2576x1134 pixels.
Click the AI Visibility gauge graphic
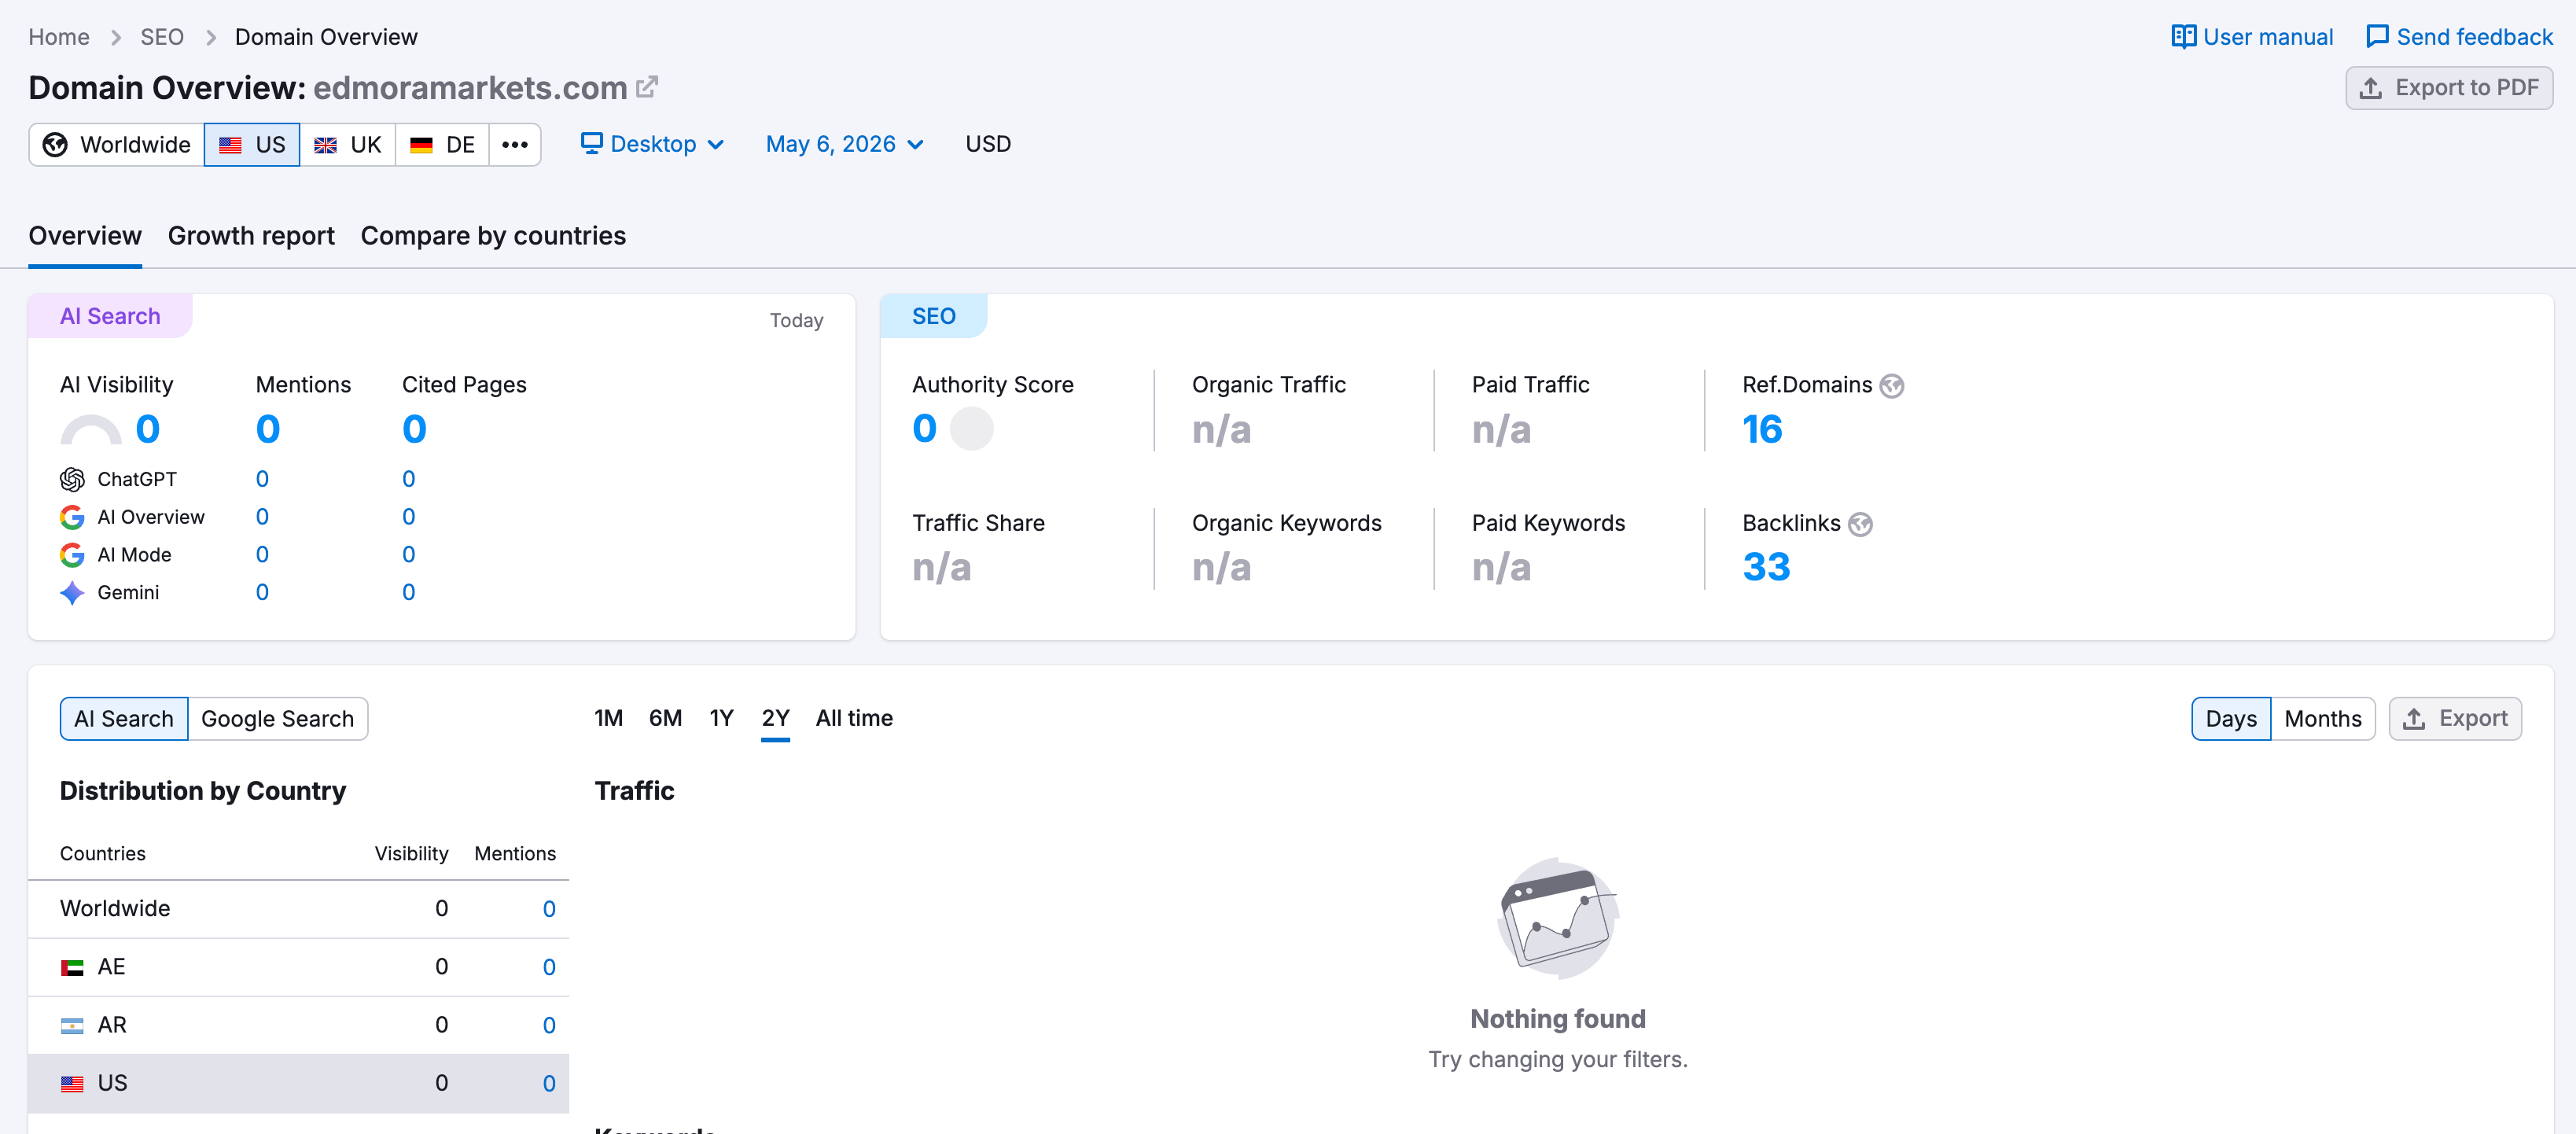pyautogui.click(x=91, y=430)
